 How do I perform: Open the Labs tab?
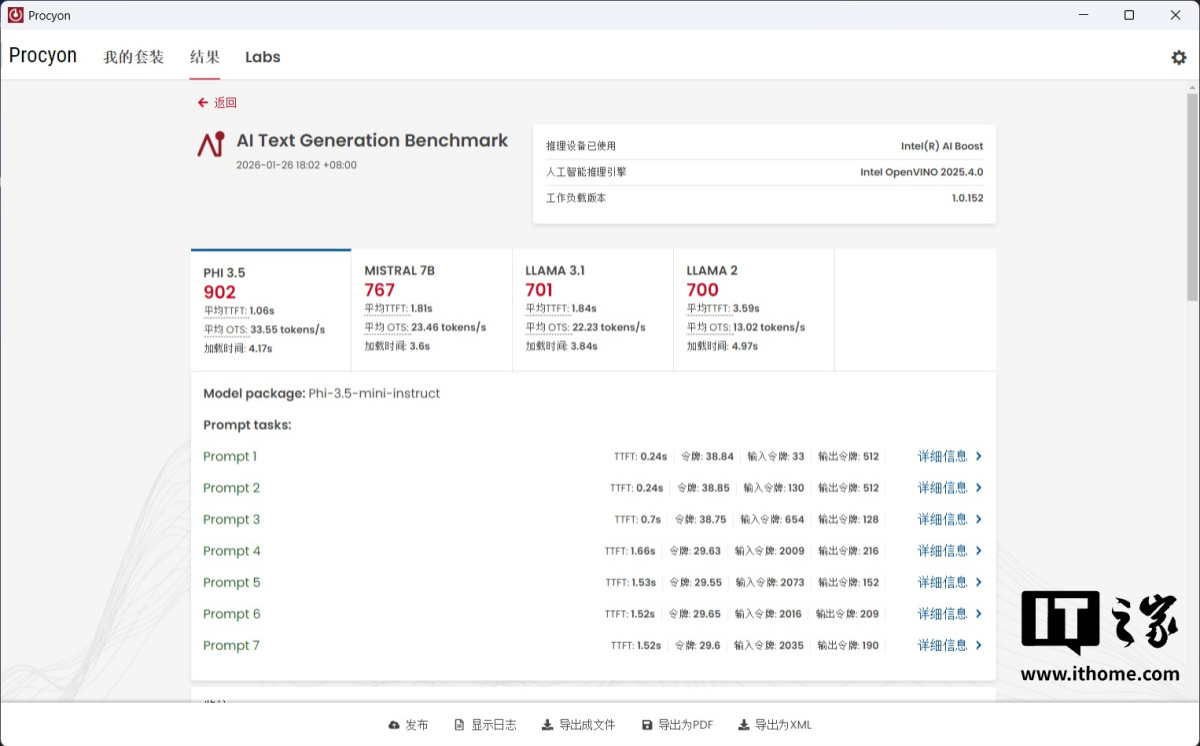pos(262,57)
